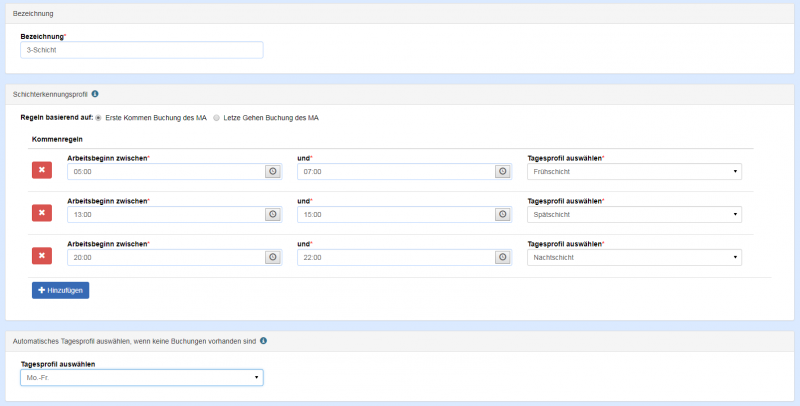The width and height of the screenshot is (800, 406).
Task: Select Erste Kommen Buchung des MA option
Action: [98, 118]
